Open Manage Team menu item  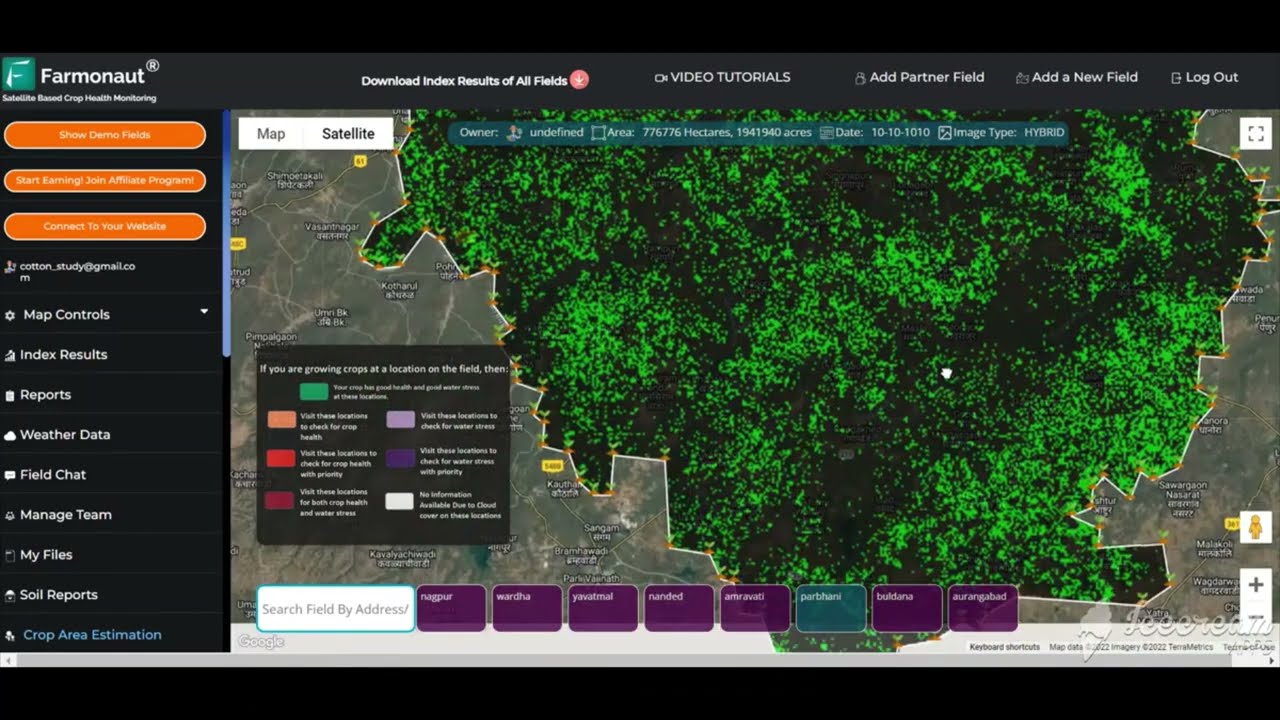65,515
